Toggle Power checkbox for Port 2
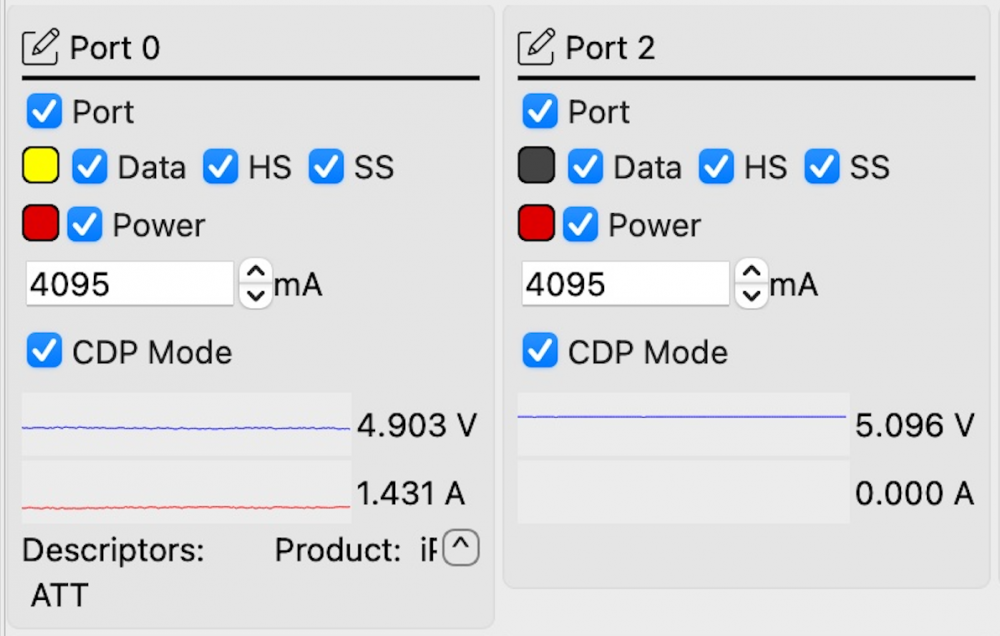Image resolution: width=1000 pixels, height=636 pixels. [580, 225]
